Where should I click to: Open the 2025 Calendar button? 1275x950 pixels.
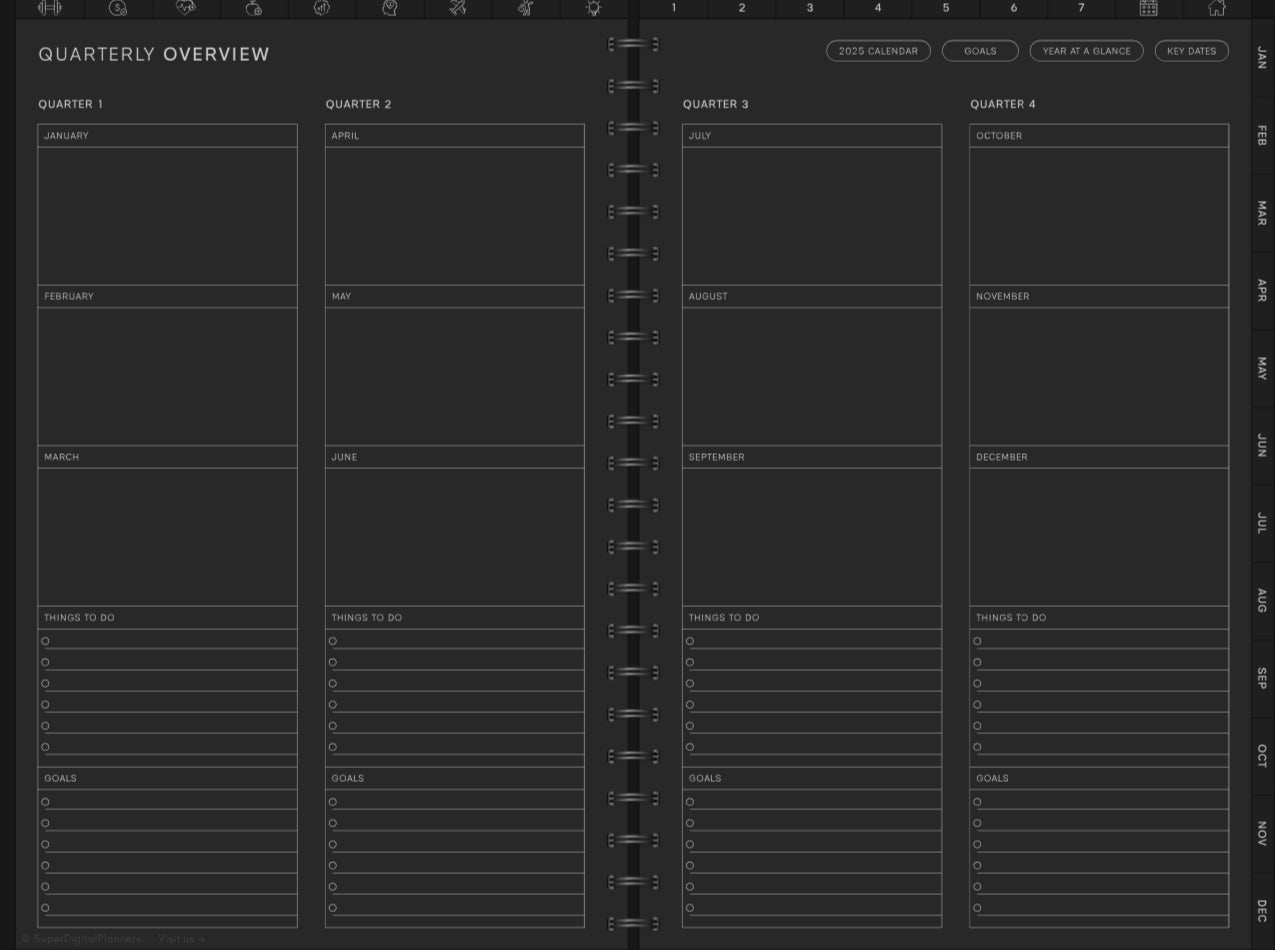878,51
